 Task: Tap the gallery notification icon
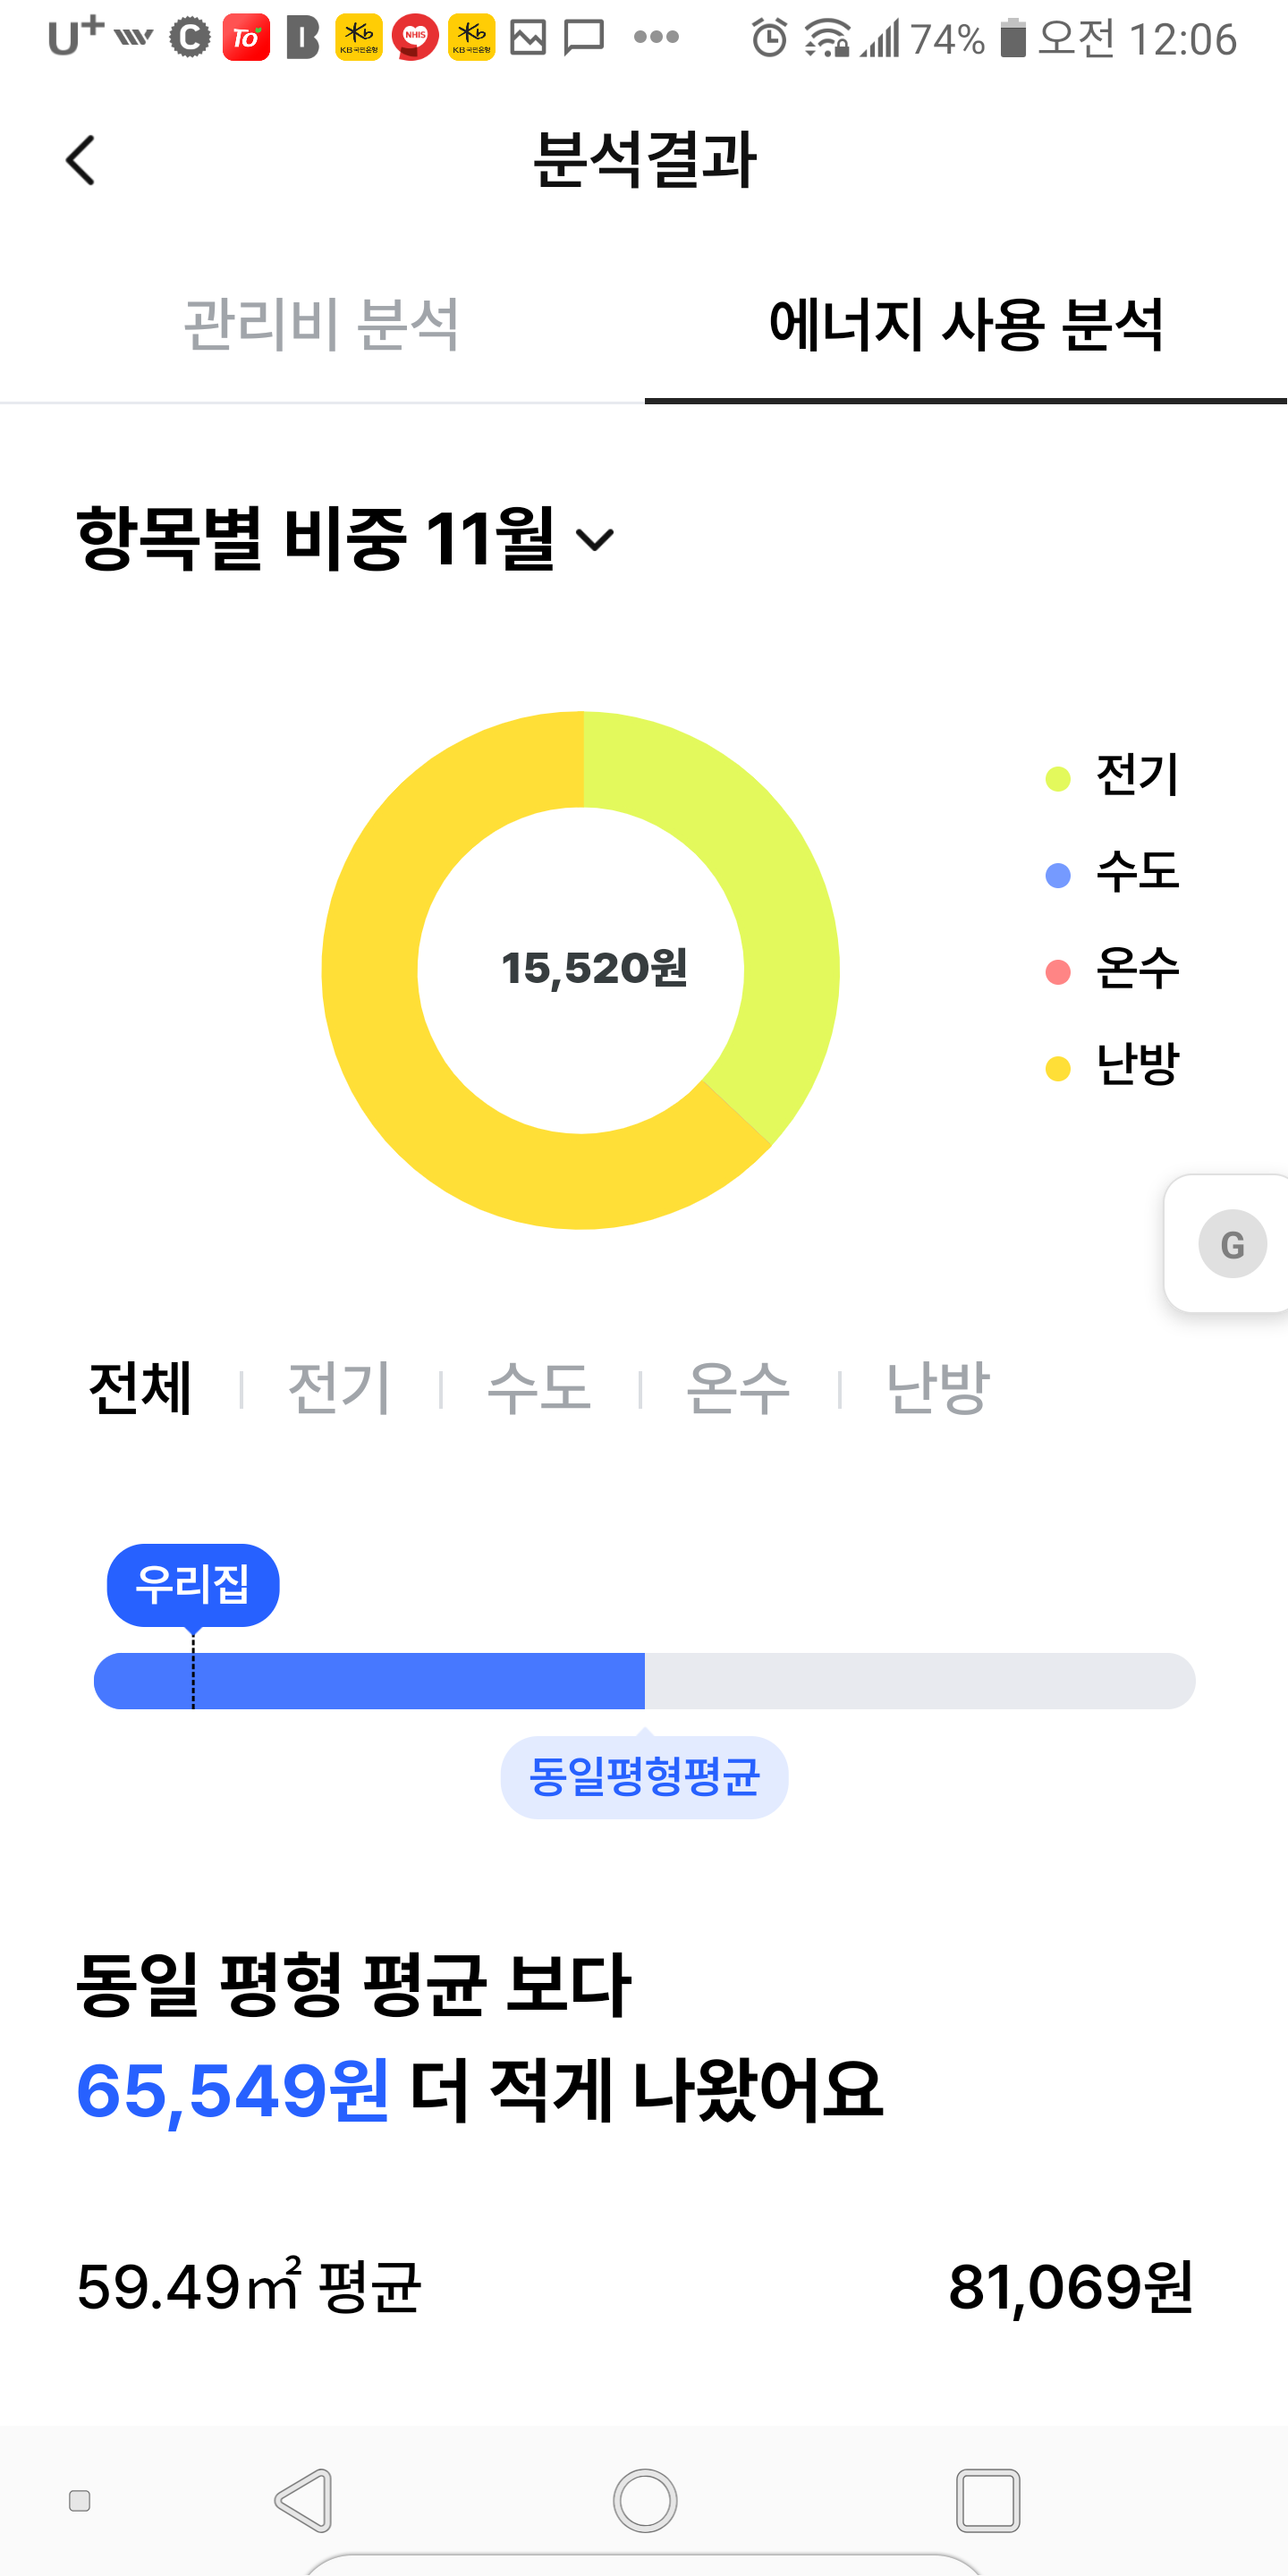[x=528, y=39]
